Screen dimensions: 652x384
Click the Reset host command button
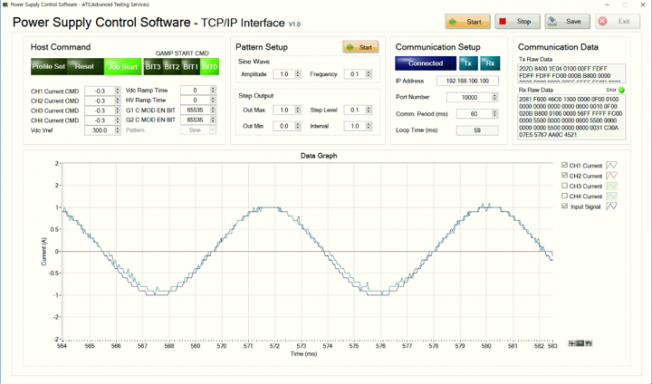[x=85, y=67]
